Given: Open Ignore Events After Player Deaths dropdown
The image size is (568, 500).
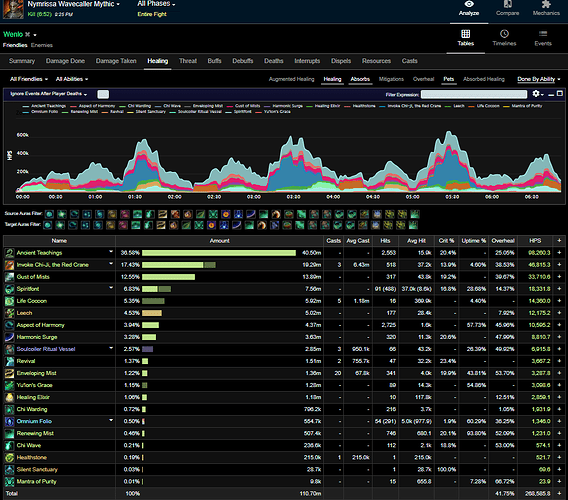Looking at the screenshot, I should [49, 94].
